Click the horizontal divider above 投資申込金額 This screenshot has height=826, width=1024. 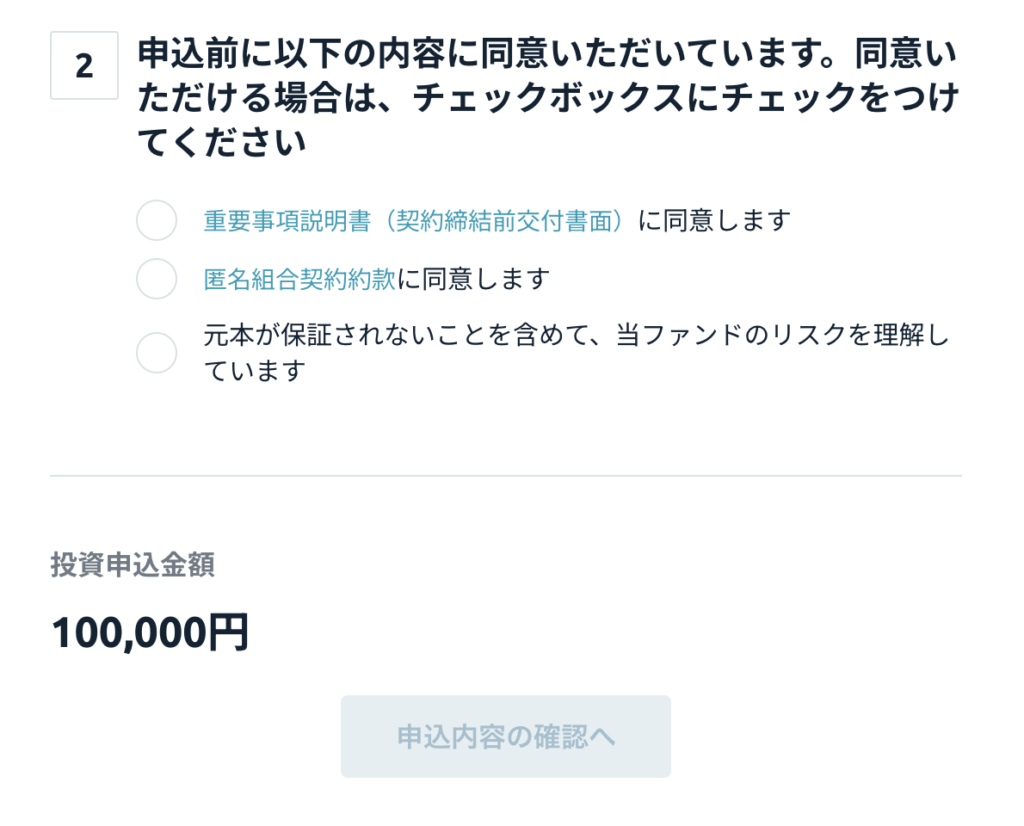point(505,476)
